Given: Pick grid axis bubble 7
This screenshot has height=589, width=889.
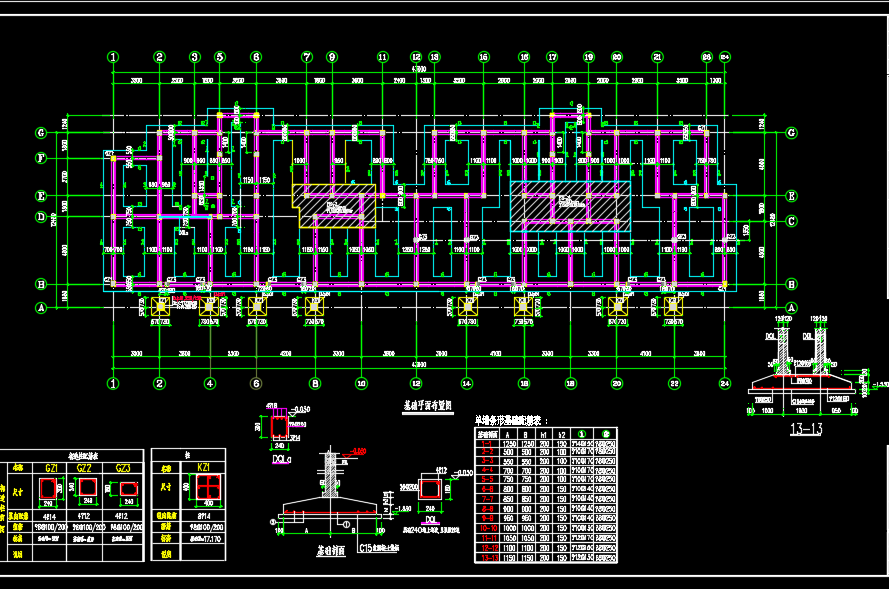Looking at the screenshot, I should pos(307,57).
